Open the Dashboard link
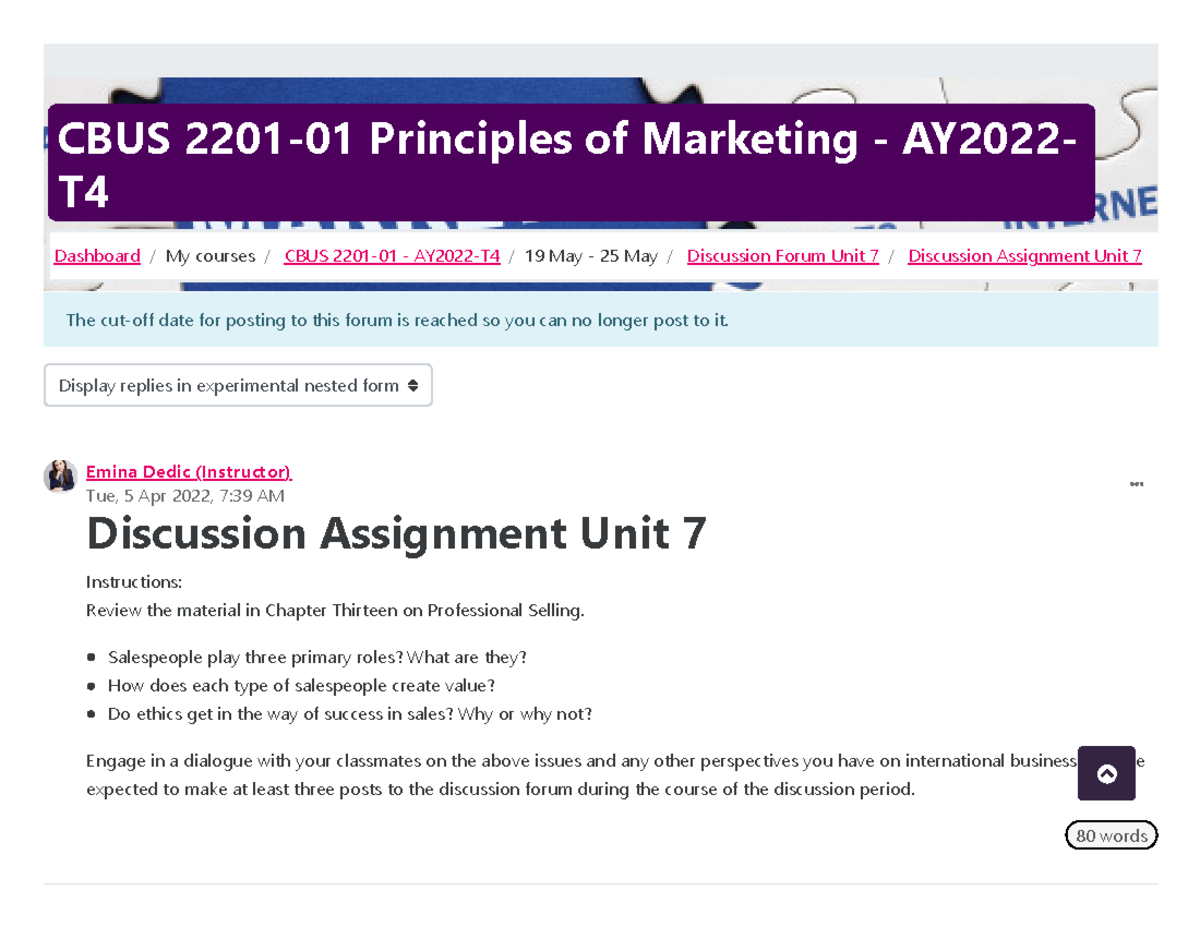The width and height of the screenshot is (1200, 927). 97,255
